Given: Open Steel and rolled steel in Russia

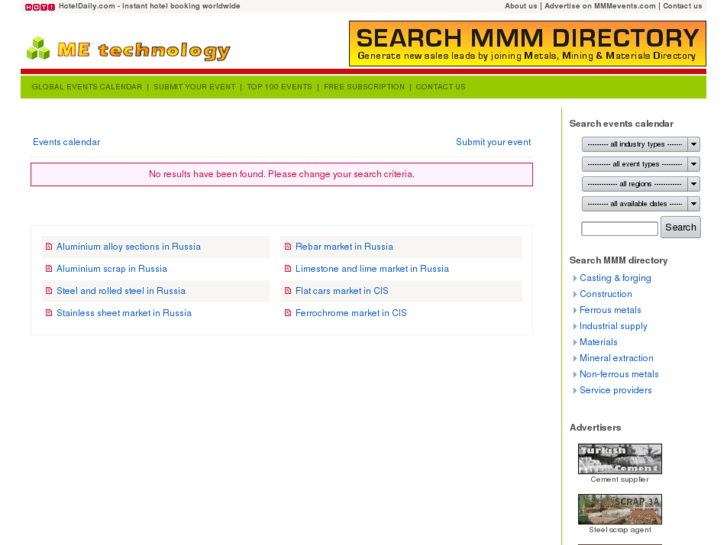Looking at the screenshot, I should pos(121,291).
